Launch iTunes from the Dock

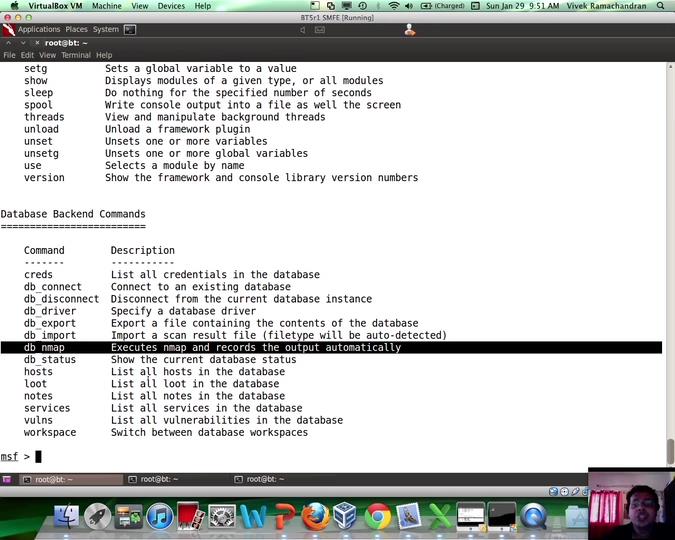[159, 516]
